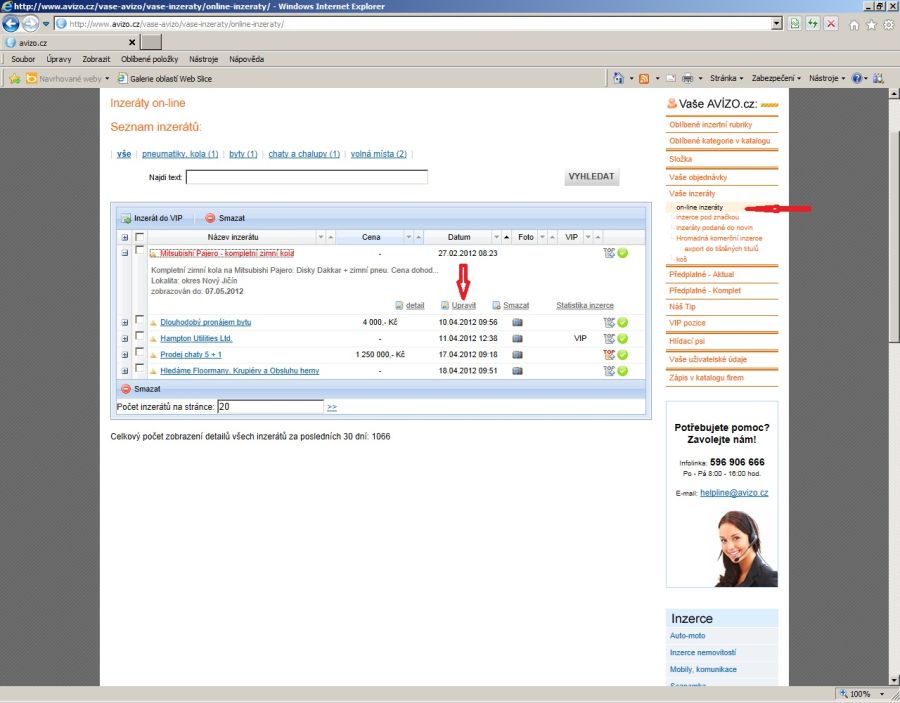Open the Zobrazit menu
This screenshot has width=900, height=703.
click(96, 59)
